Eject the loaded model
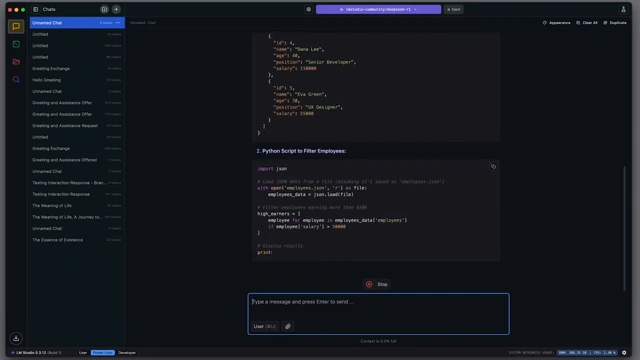 [x=453, y=9]
